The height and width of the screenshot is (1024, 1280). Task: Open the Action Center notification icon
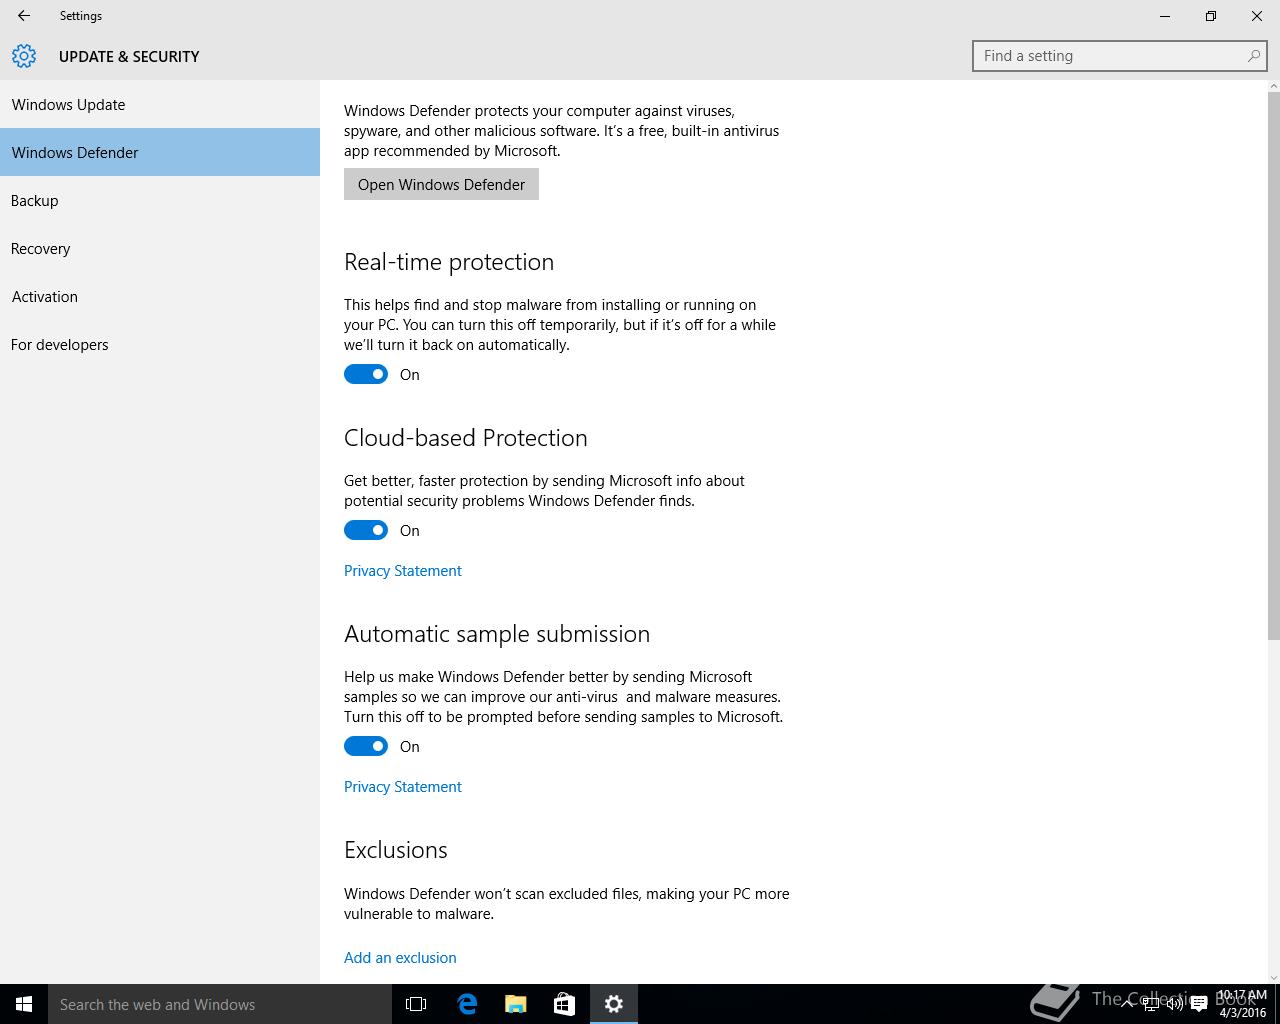click(1198, 1005)
